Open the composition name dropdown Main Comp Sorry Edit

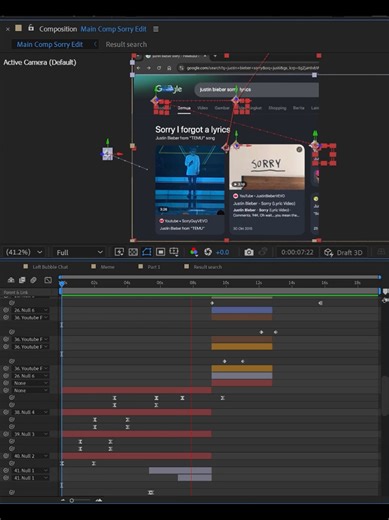click(x=113, y=29)
